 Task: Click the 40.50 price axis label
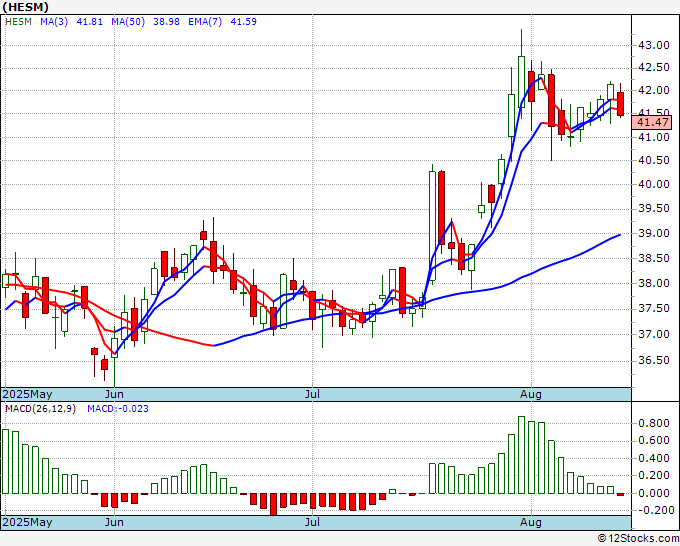pyautogui.click(x=653, y=160)
